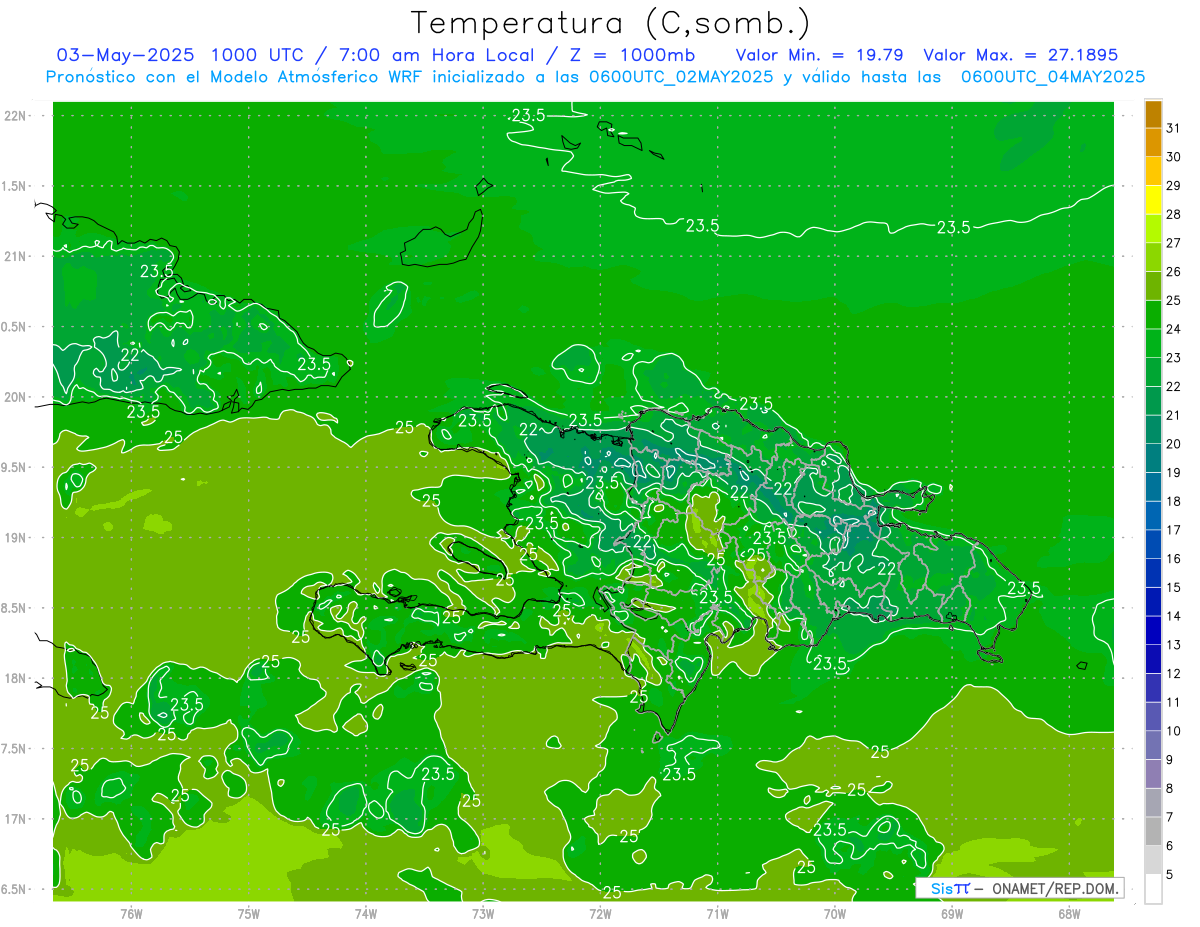This screenshot has width=1200, height=927.
Task: Click the dark blue legend band between 13 and 14
Action: click(x=1153, y=631)
